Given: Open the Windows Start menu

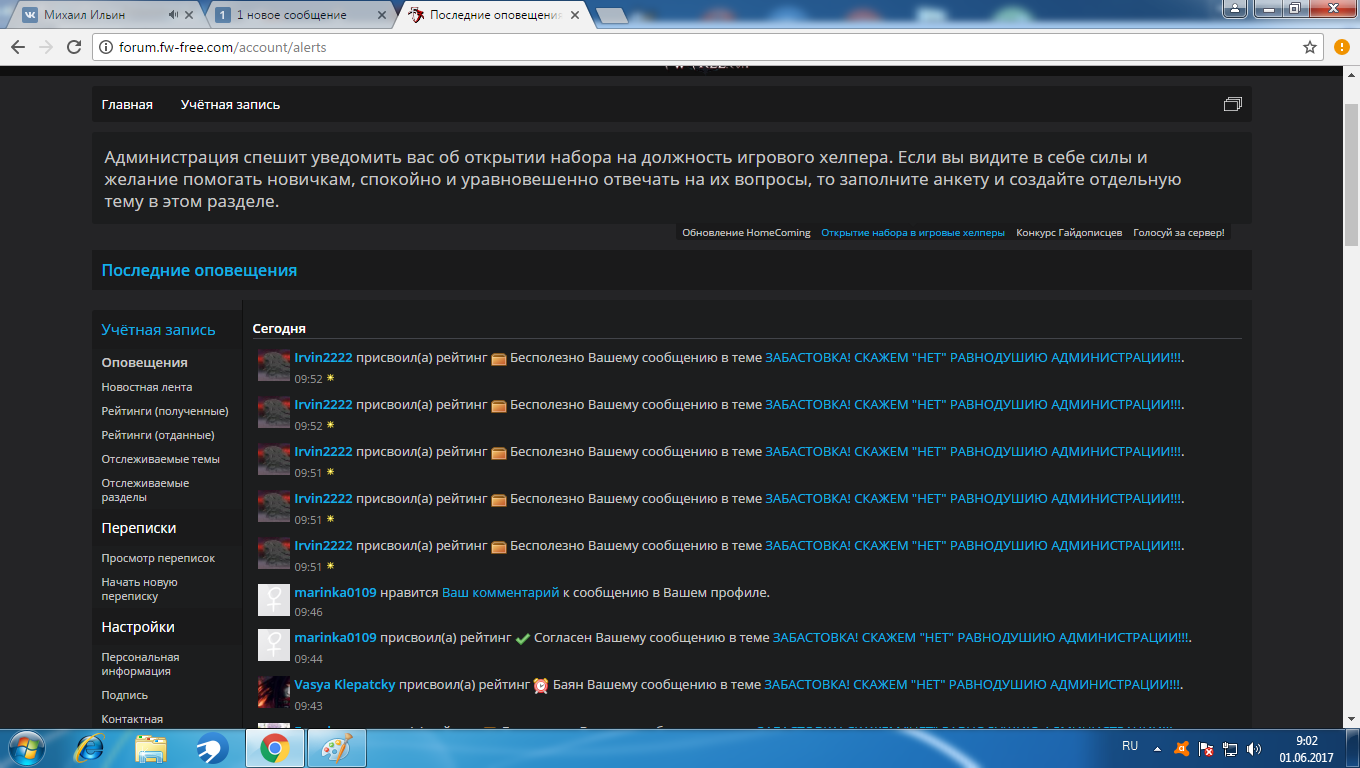Looking at the screenshot, I should point(26,747).
